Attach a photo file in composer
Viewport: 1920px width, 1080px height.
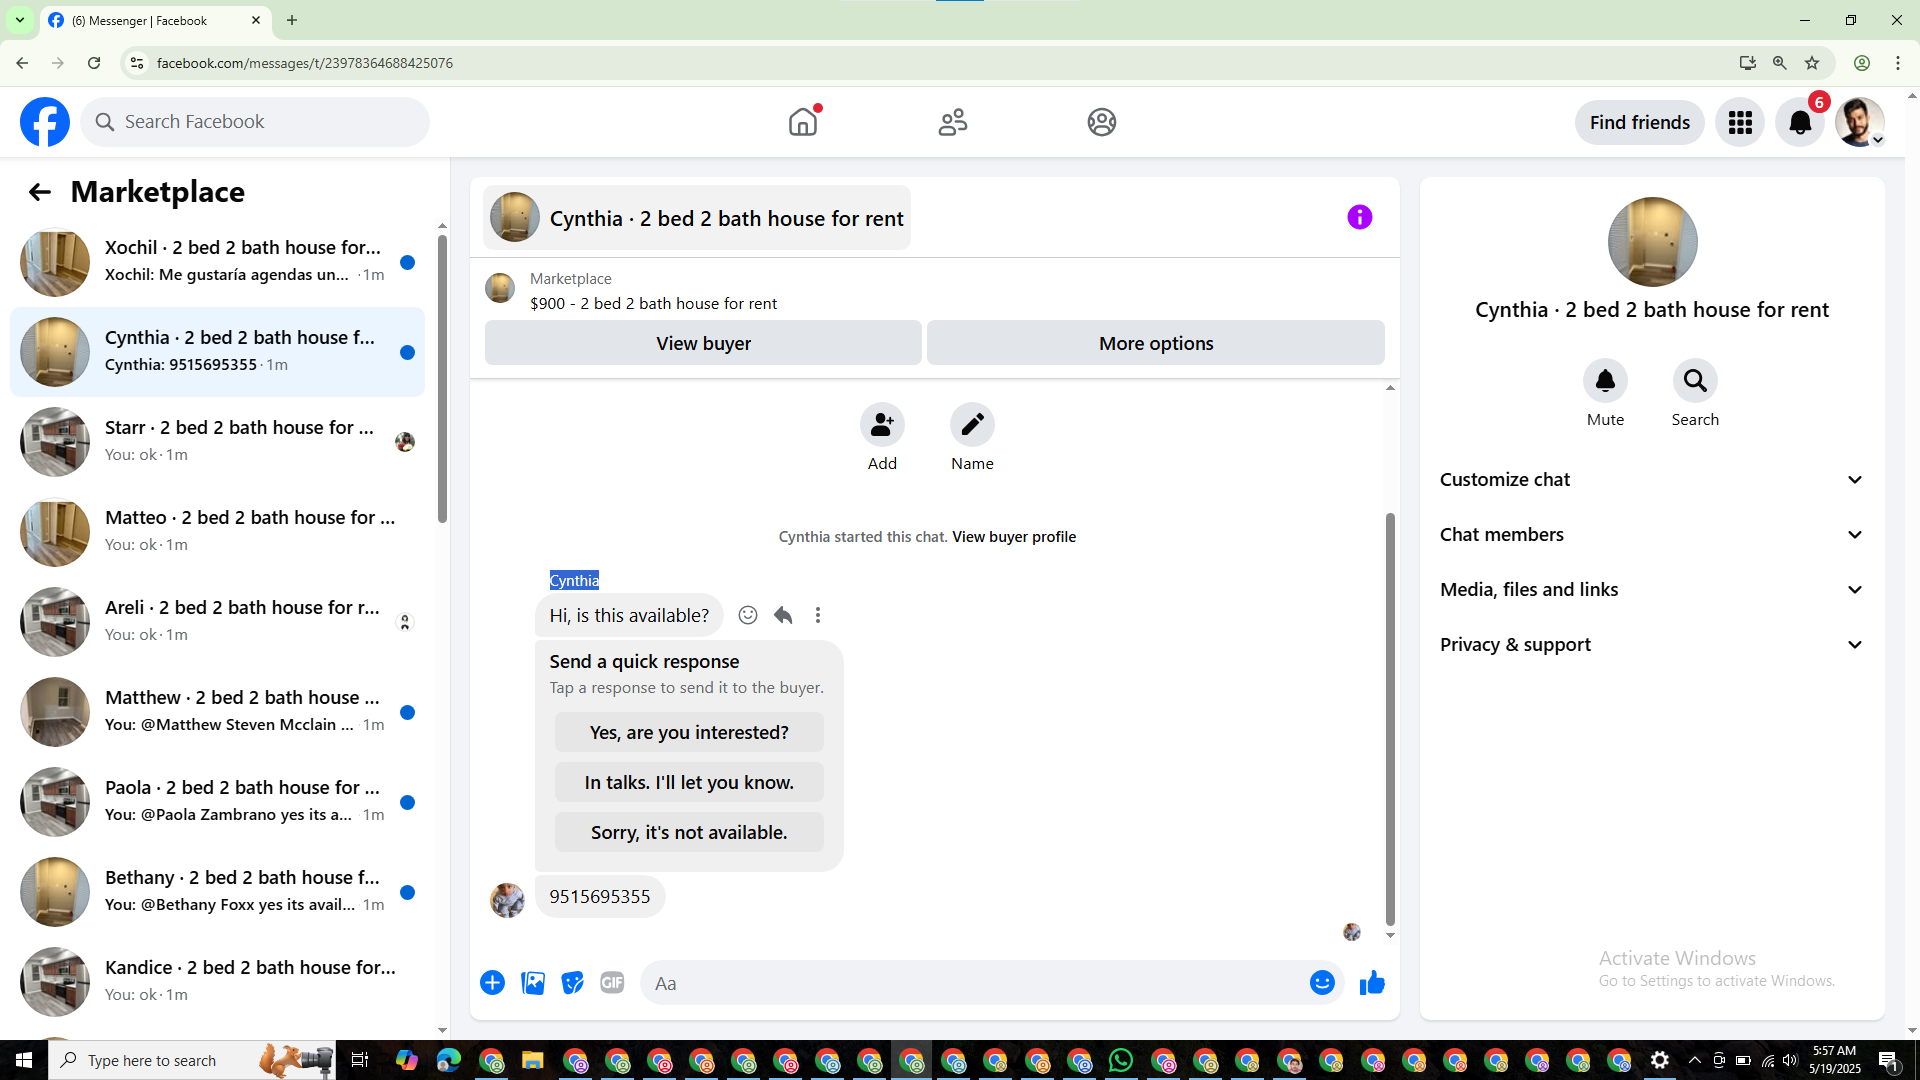[x=533, y=983]
